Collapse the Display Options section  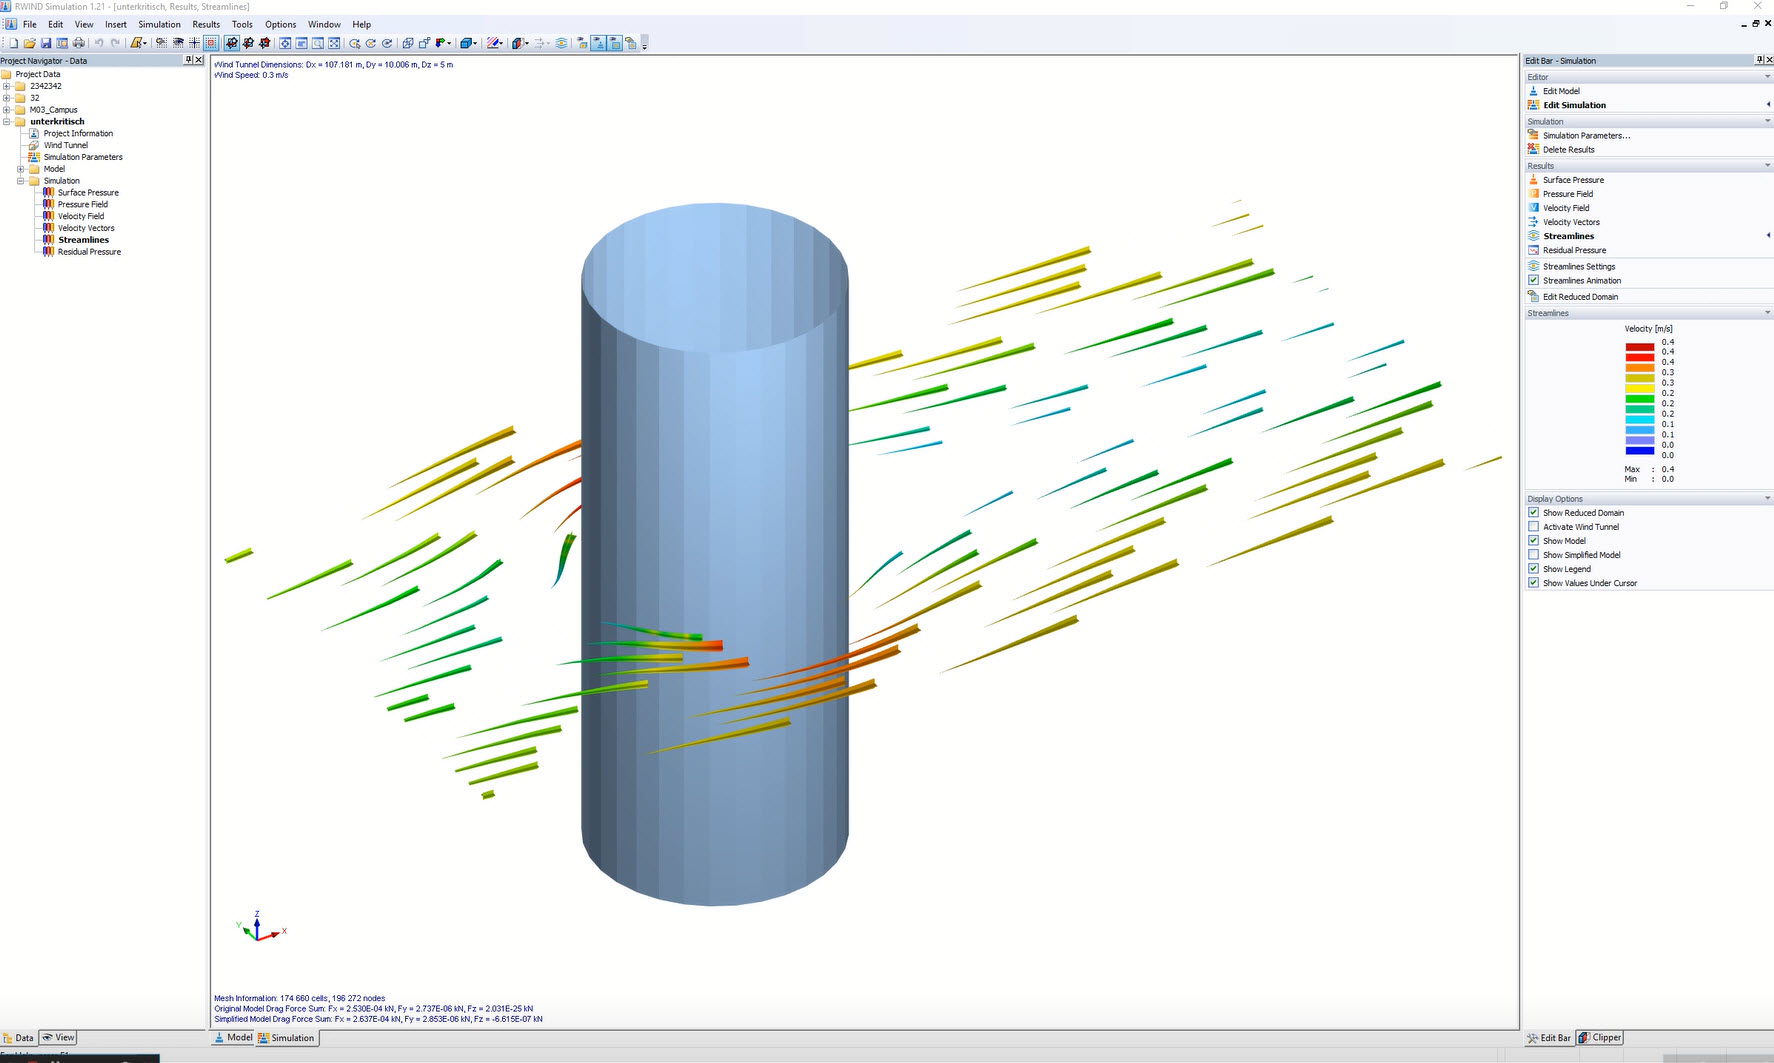click(1767, 498)
